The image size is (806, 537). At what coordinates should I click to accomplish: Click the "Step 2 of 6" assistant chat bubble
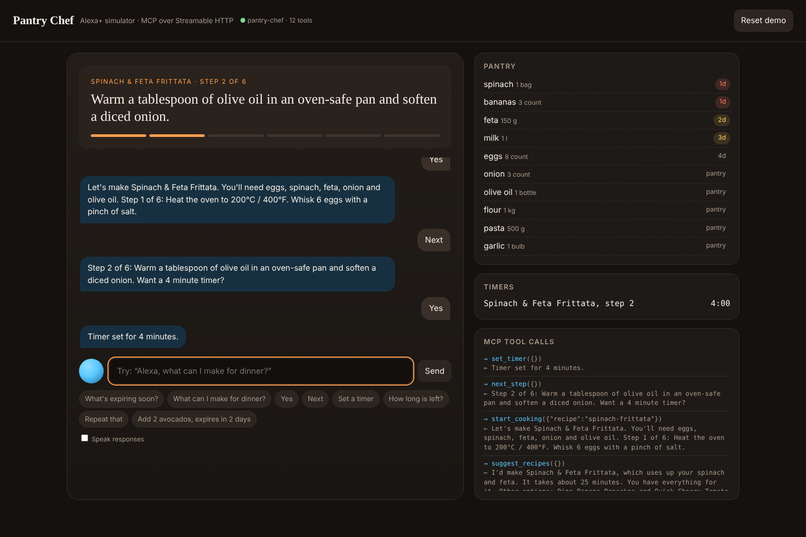(x=237, y=274)
